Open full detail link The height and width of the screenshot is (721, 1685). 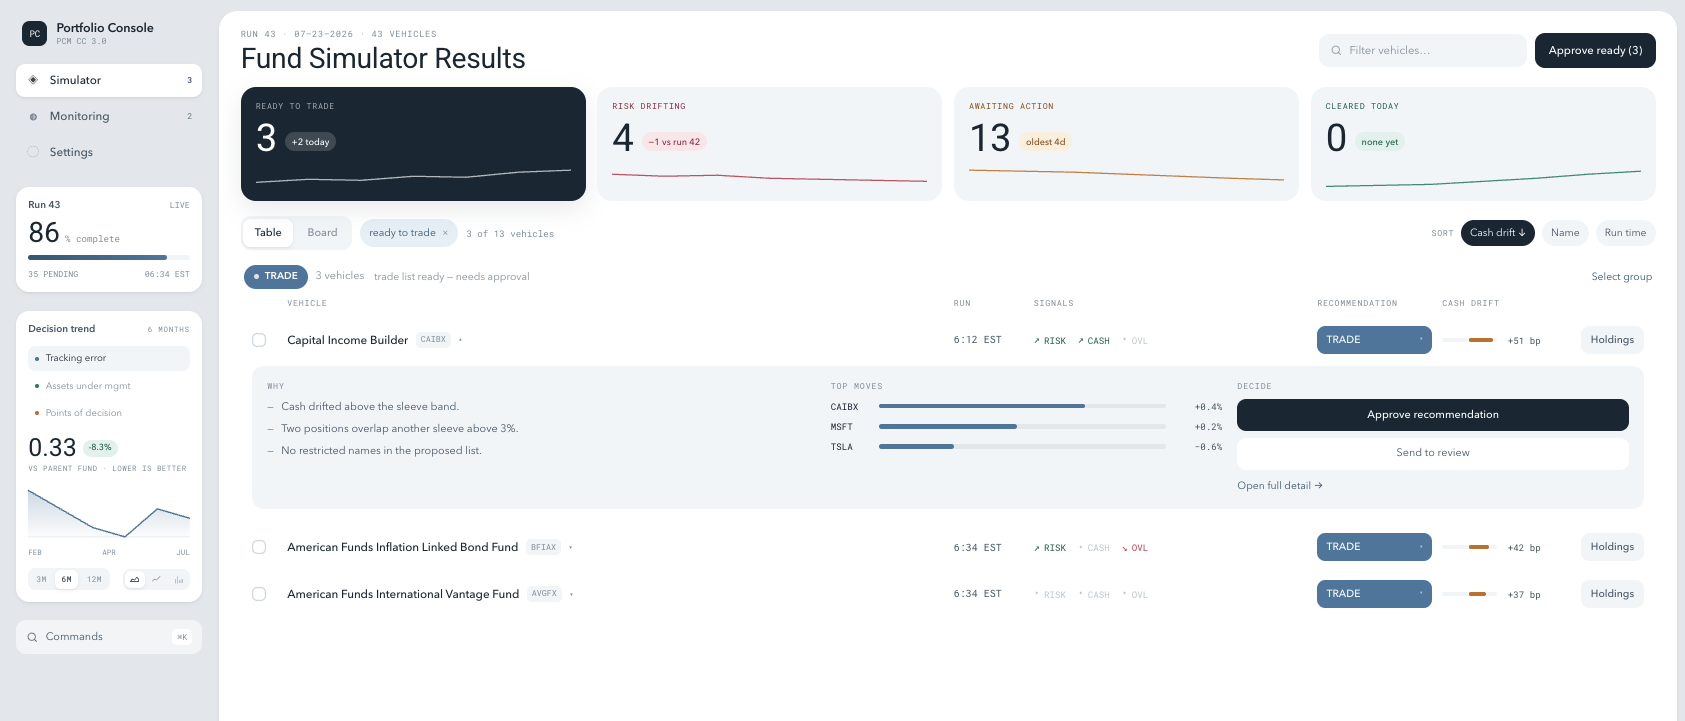[x=1279, y=486]
